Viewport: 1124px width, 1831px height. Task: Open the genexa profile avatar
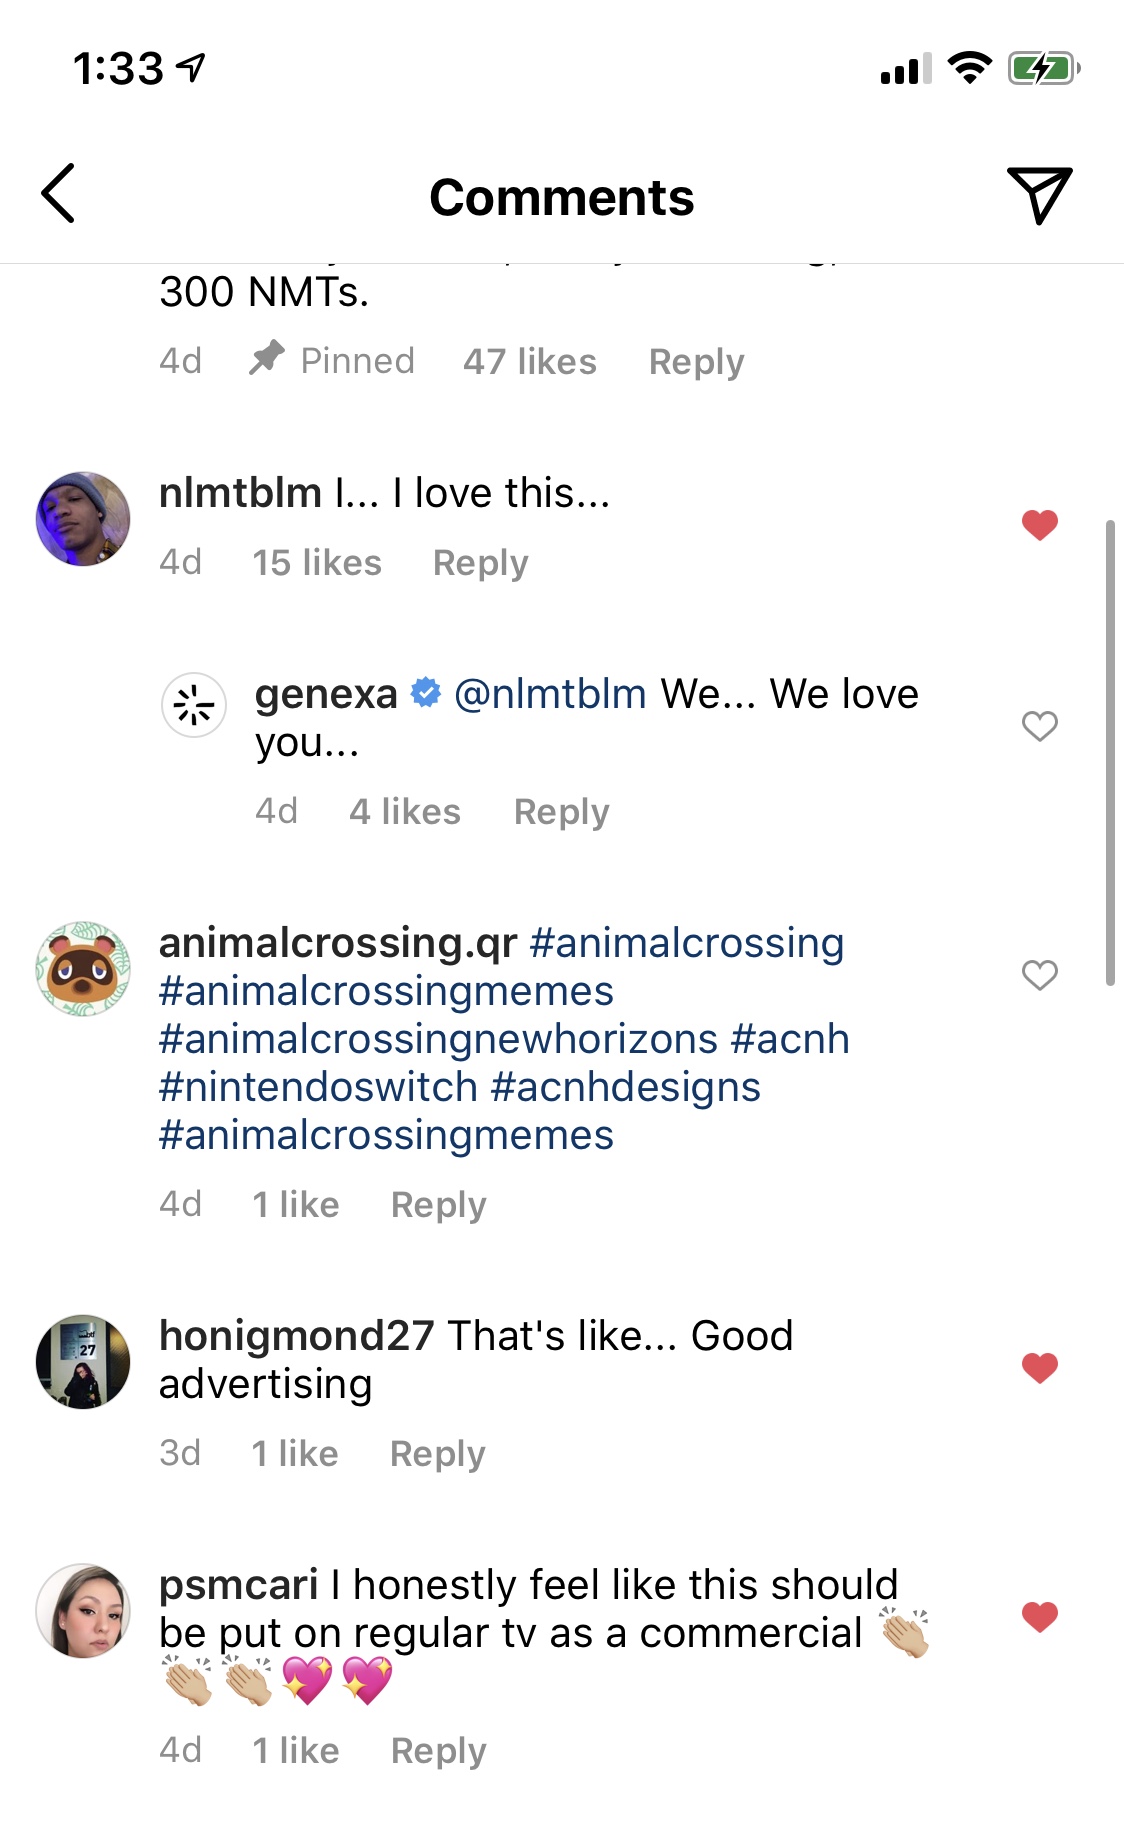point(194,705)
